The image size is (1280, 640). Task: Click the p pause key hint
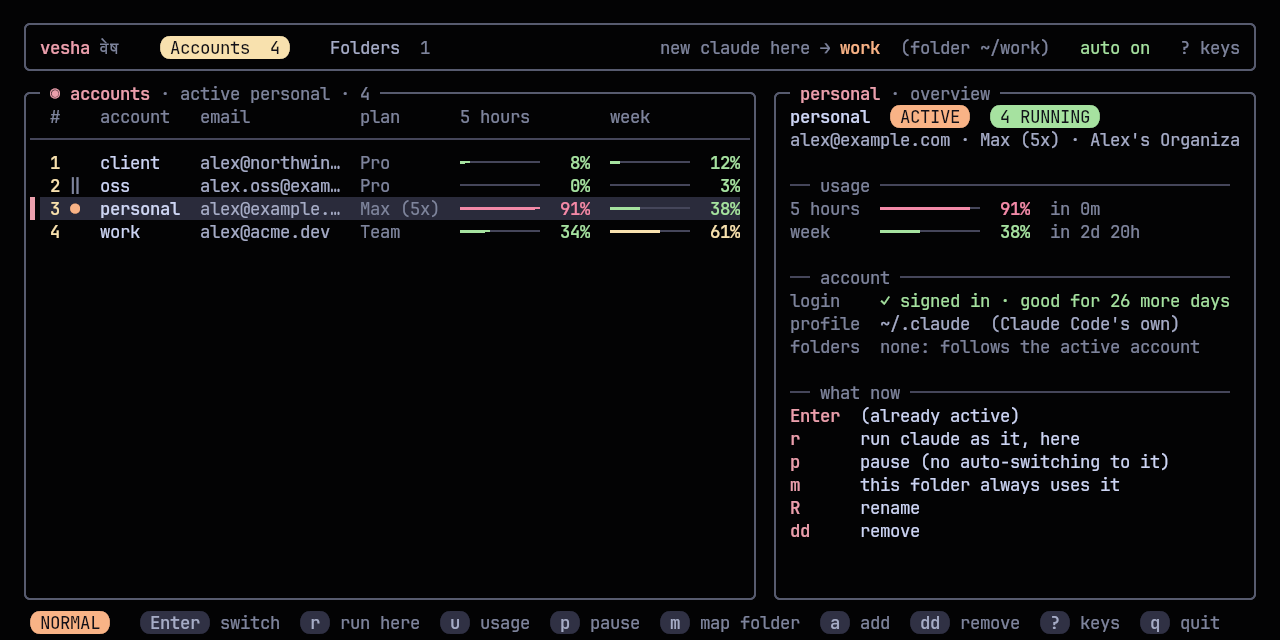pos(595,623)
